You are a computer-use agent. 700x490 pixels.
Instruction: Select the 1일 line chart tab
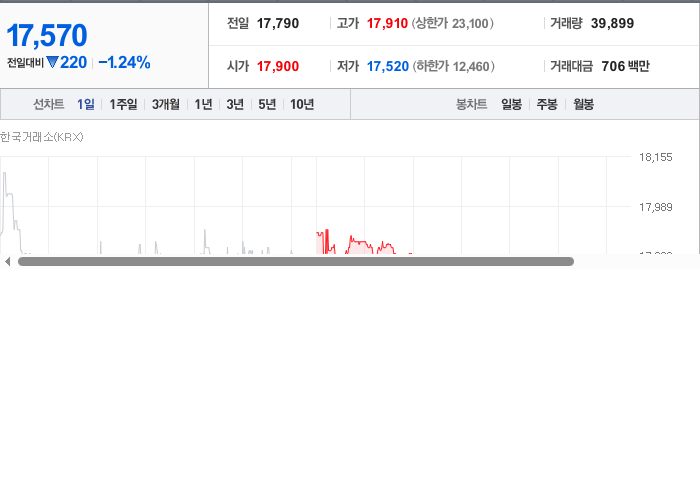click(x=86, y=104)
